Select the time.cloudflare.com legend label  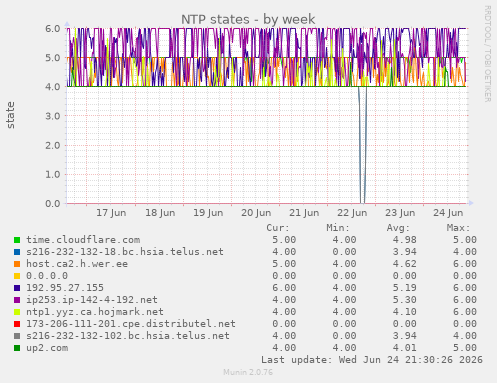pos(83,240)
